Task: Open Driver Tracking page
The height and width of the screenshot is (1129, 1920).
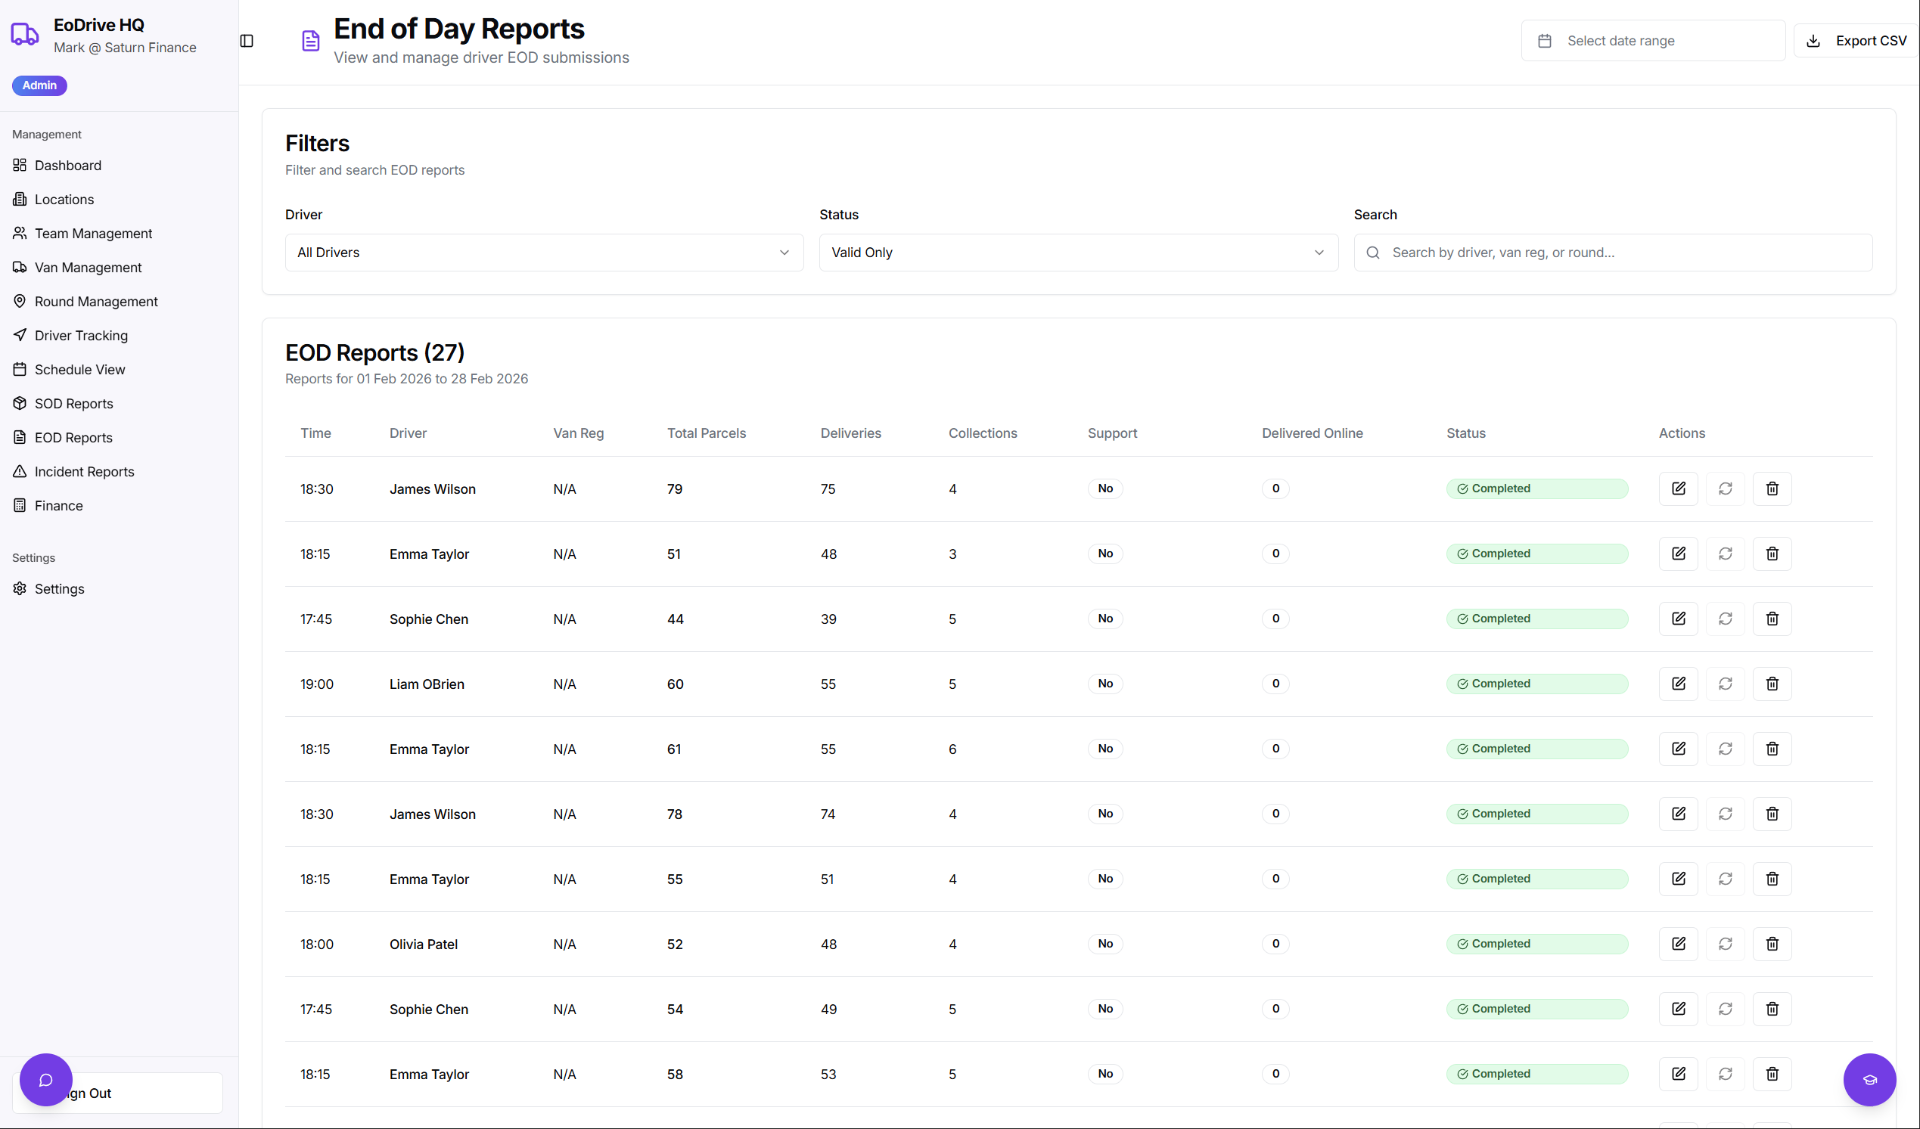Action: pos(81,336)
